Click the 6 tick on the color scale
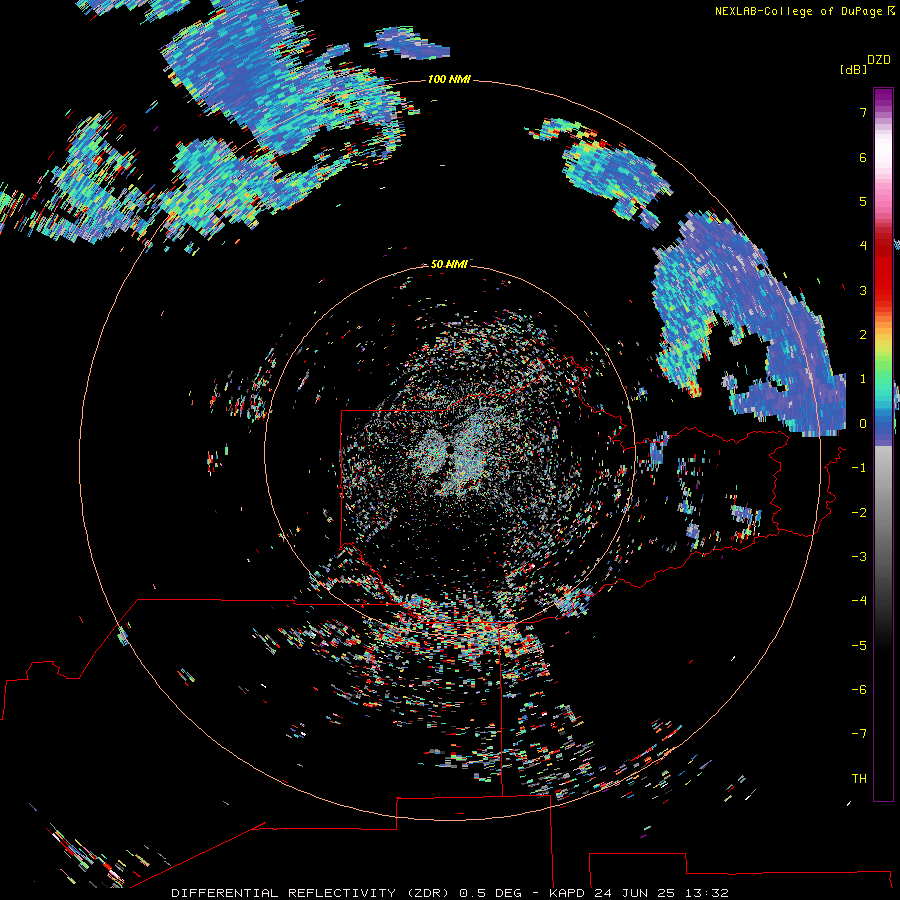900x900 pixels. (x=863, y=157)
